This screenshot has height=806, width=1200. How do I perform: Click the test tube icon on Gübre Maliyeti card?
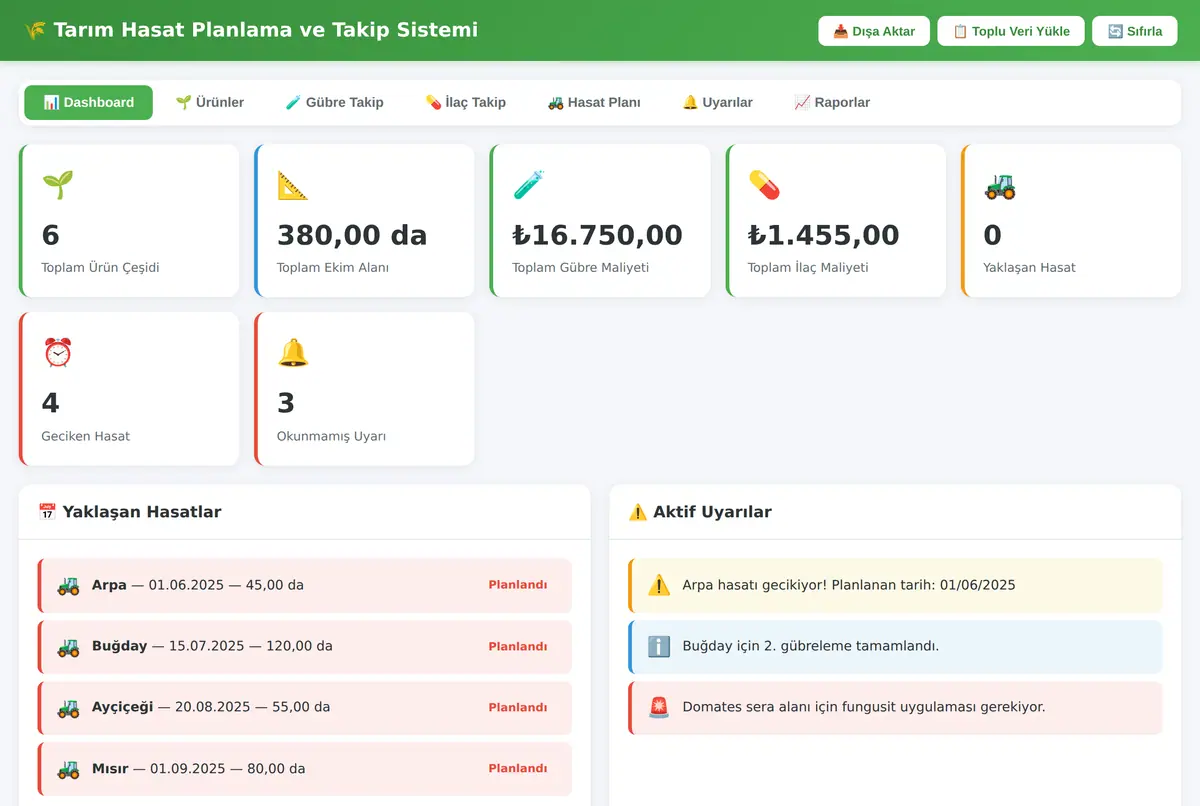[x=529, y=185]
